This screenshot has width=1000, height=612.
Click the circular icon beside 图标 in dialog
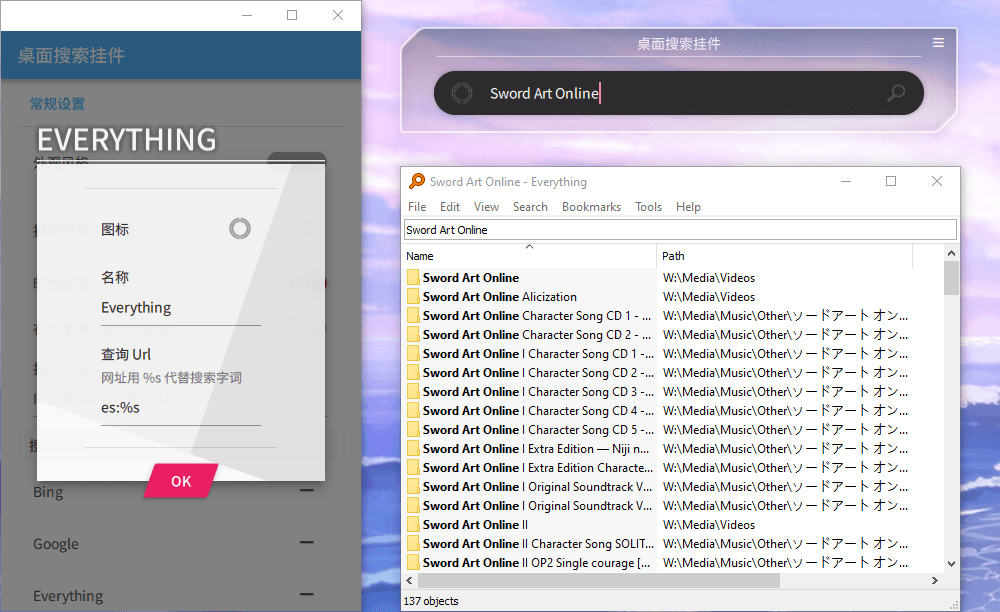click(240, 228)
